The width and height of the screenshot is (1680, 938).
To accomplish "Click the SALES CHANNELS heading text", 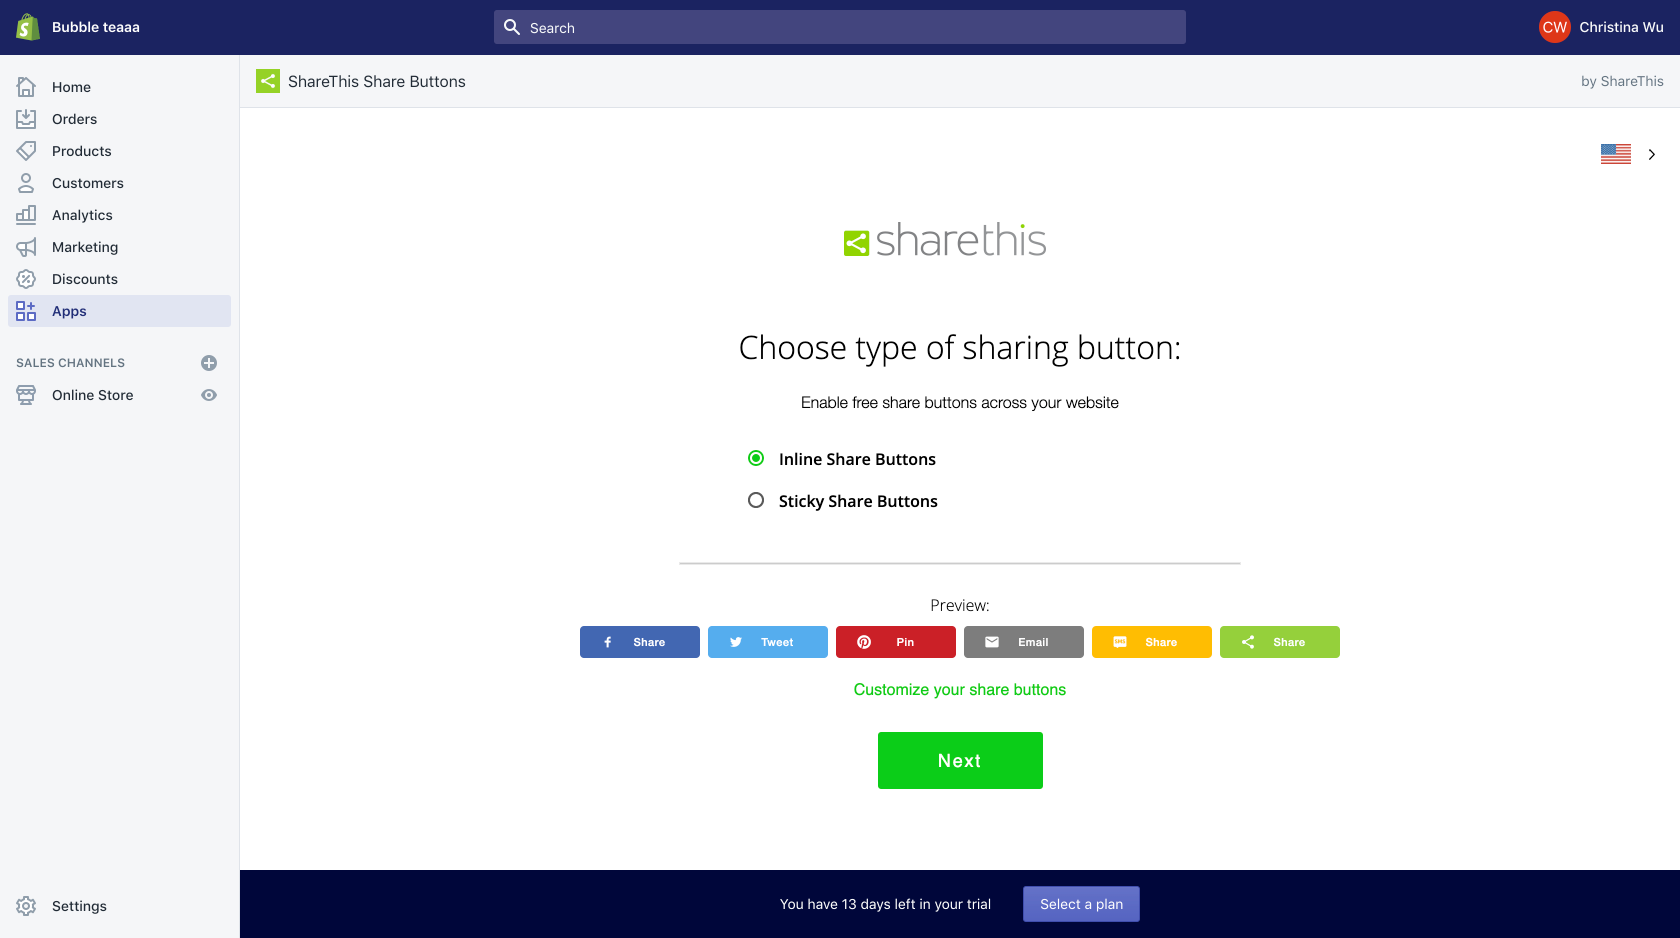I will click(70, 363).
